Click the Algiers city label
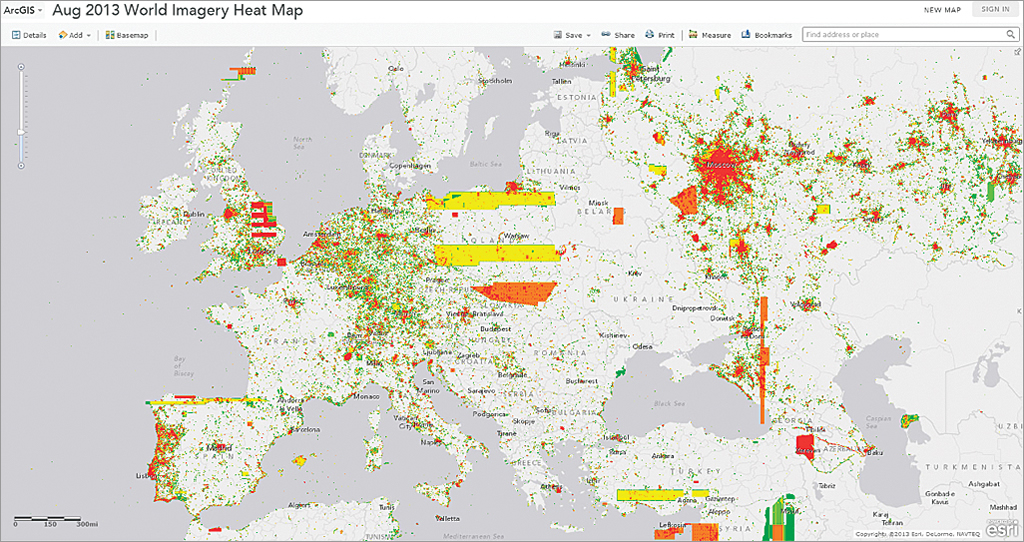This screenshot has width=1024, height=542. coord(300,505)
